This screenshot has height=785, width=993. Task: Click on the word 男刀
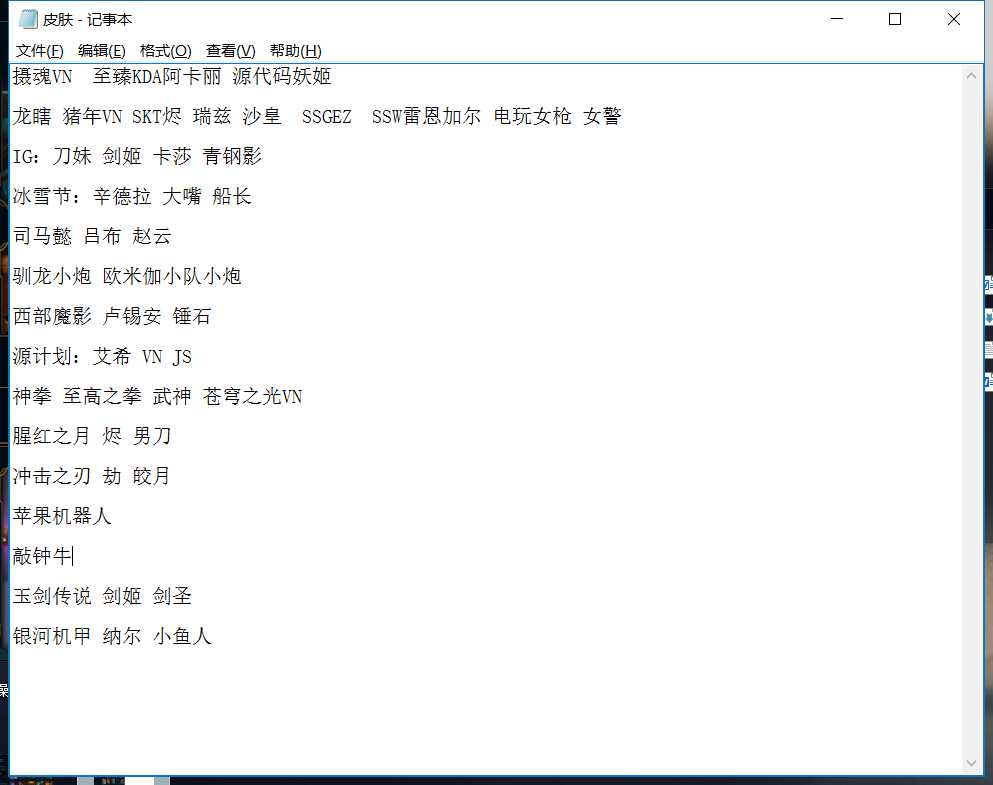(152, 436)
